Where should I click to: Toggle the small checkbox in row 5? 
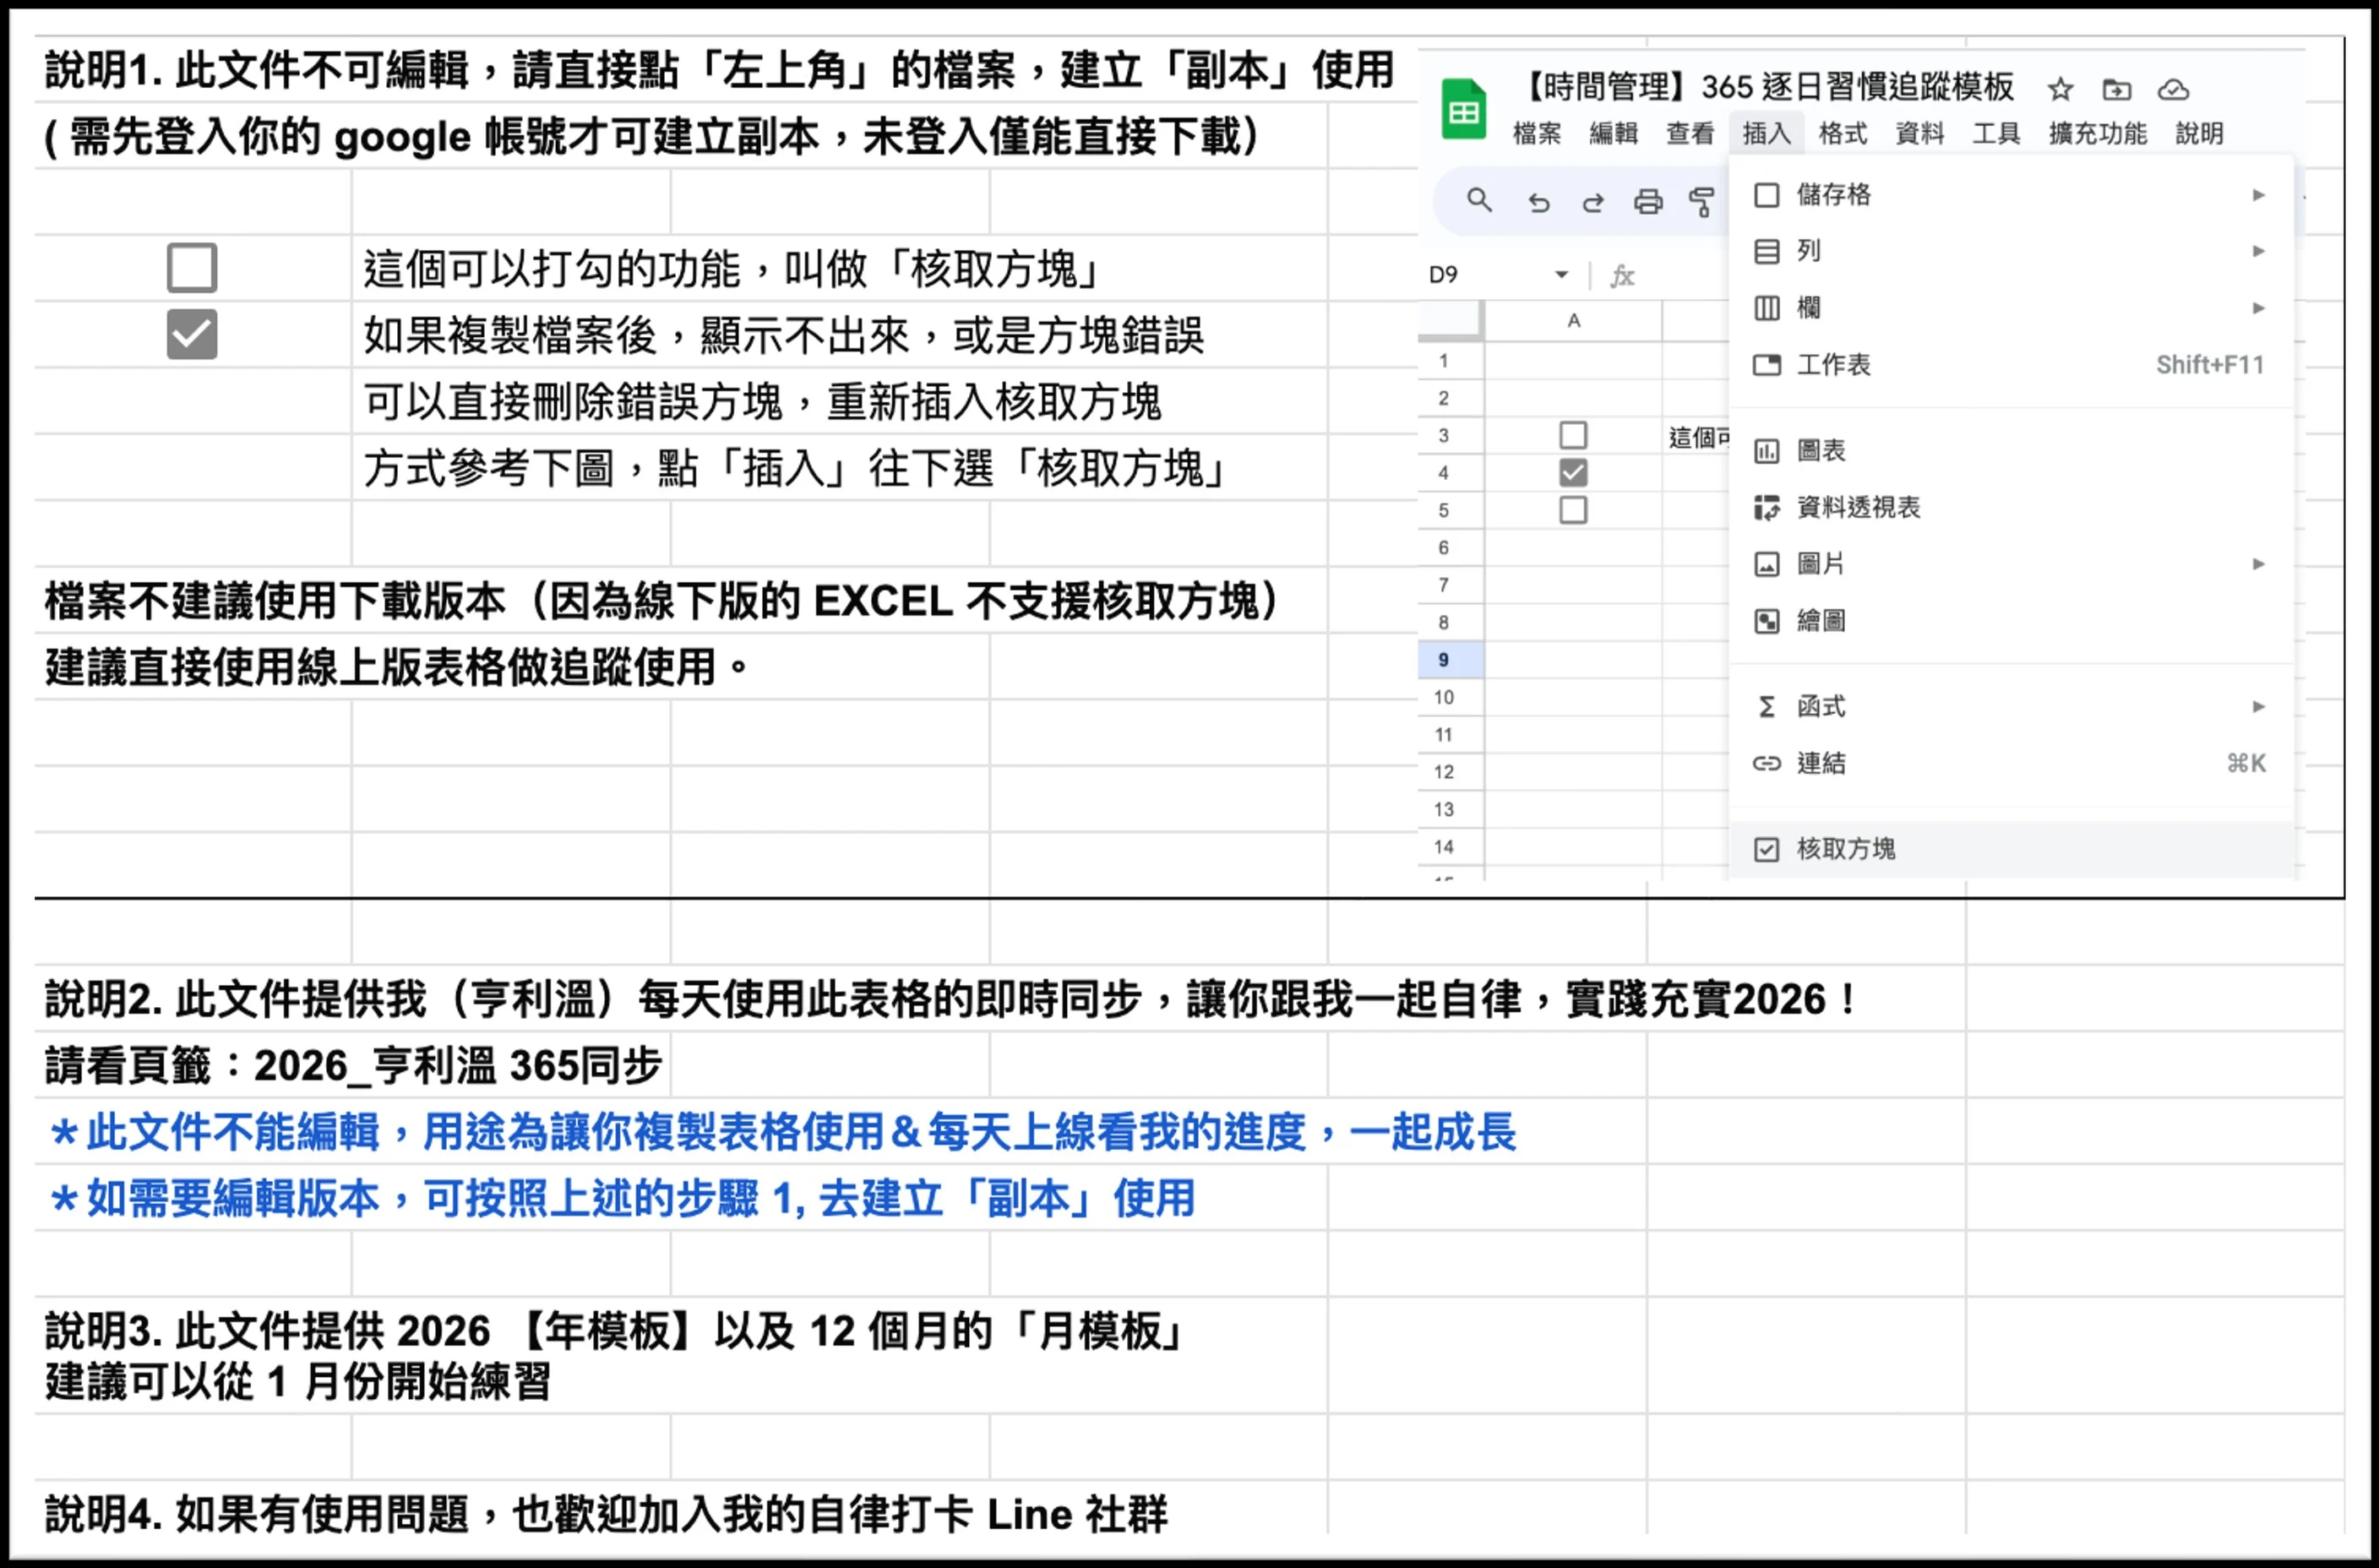point(1573,510)
